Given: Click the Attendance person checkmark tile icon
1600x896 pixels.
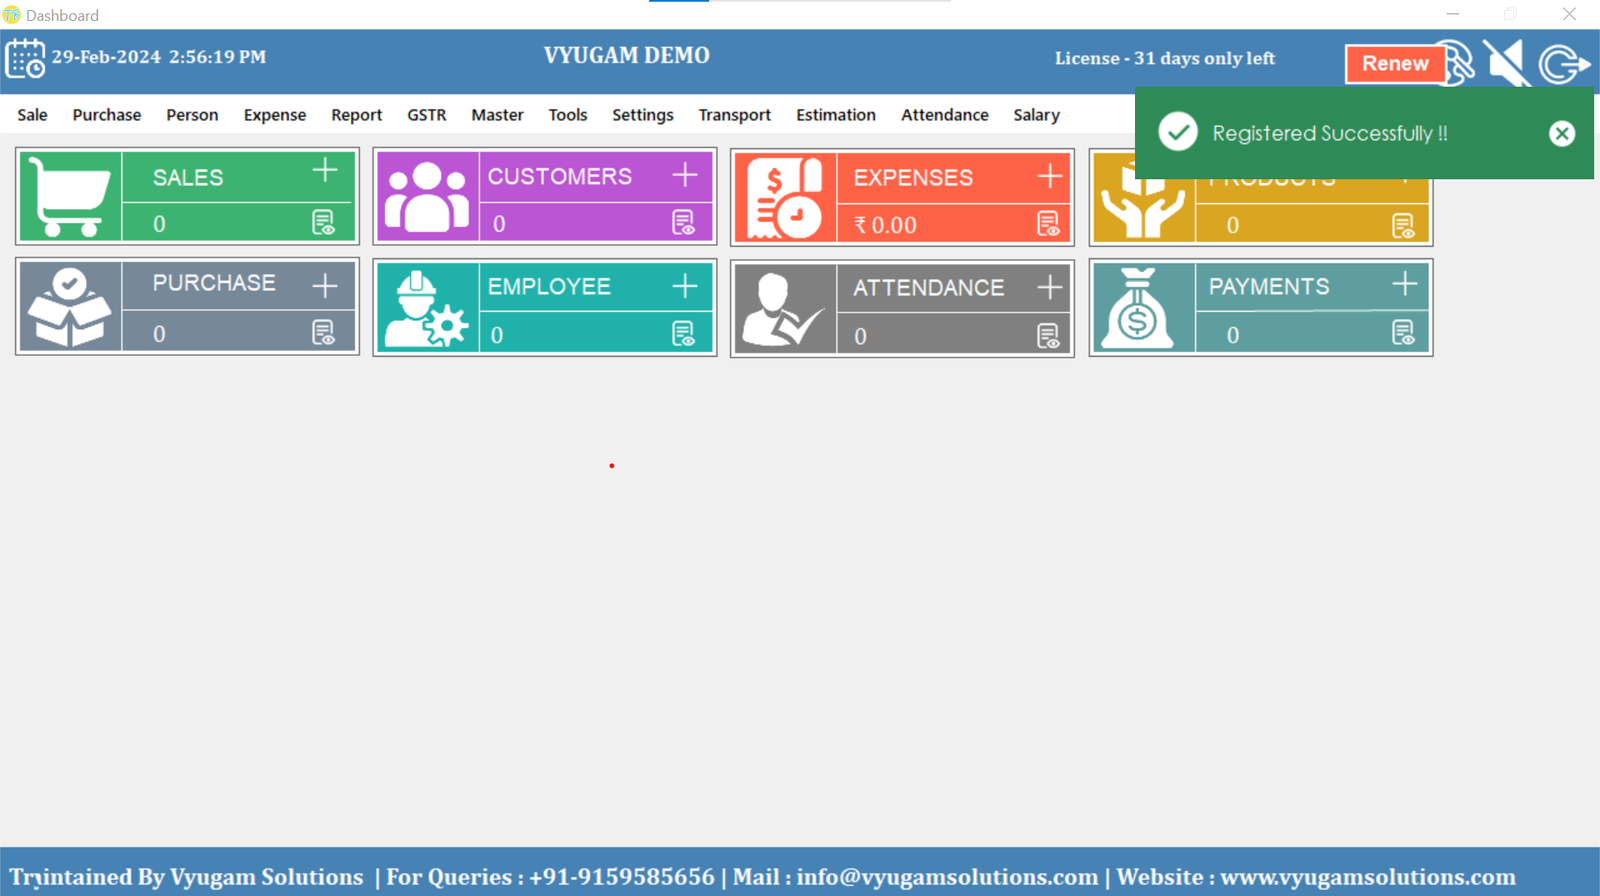Looking at the screenshot, I should (x=785, y=310).
